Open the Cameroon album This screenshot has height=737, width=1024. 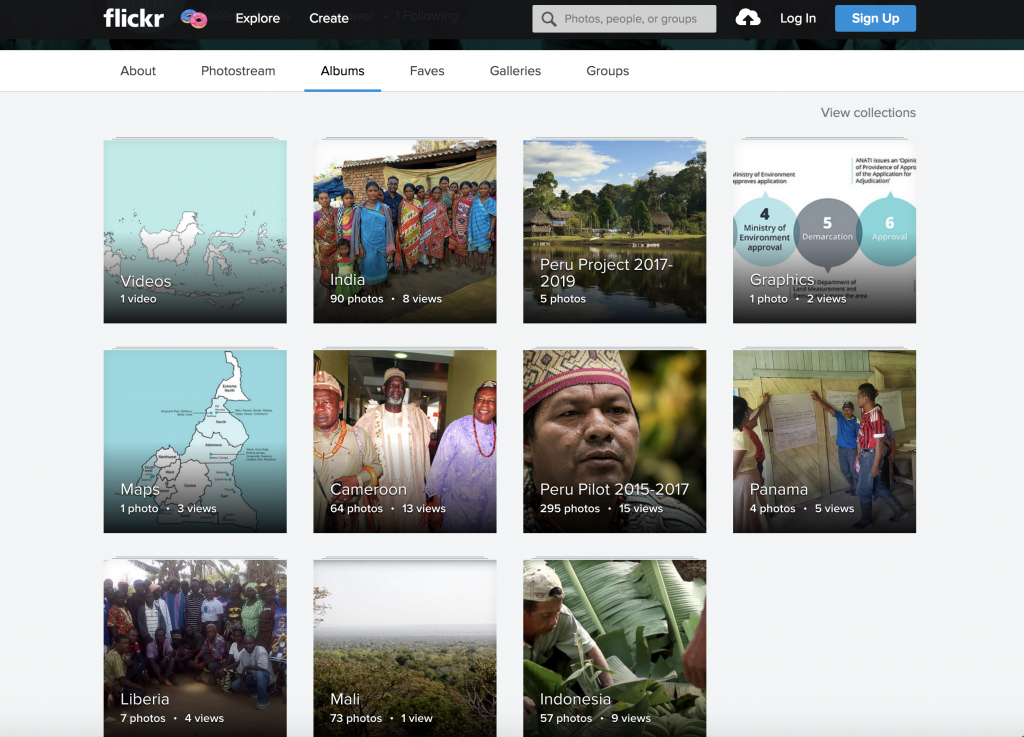tap(404, 441)
